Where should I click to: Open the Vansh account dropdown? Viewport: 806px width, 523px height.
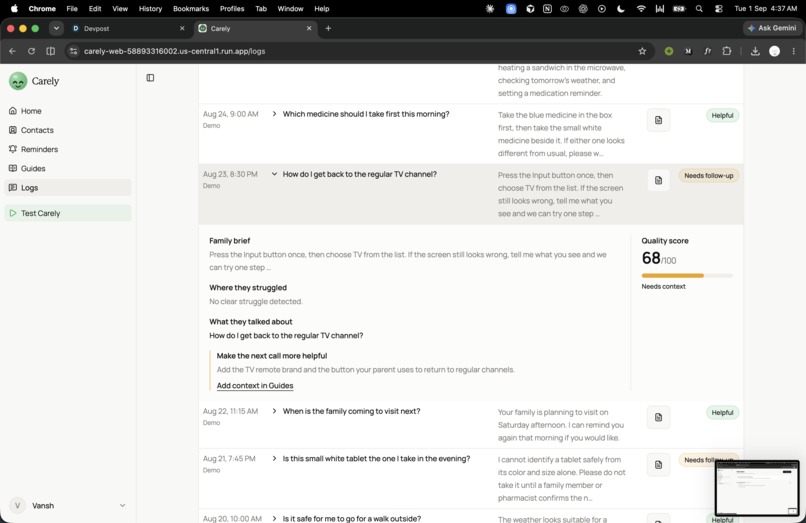coord(68,506)
